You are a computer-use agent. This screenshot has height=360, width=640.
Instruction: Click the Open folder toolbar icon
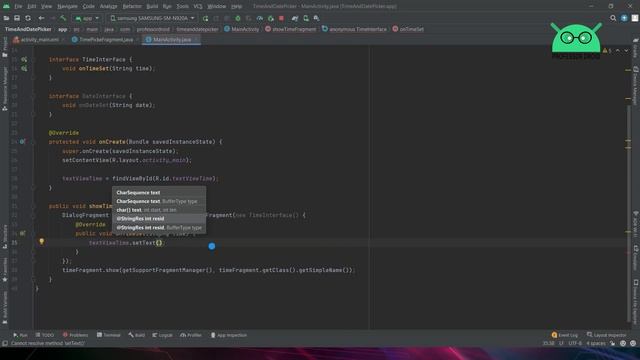tap(6, 18)
